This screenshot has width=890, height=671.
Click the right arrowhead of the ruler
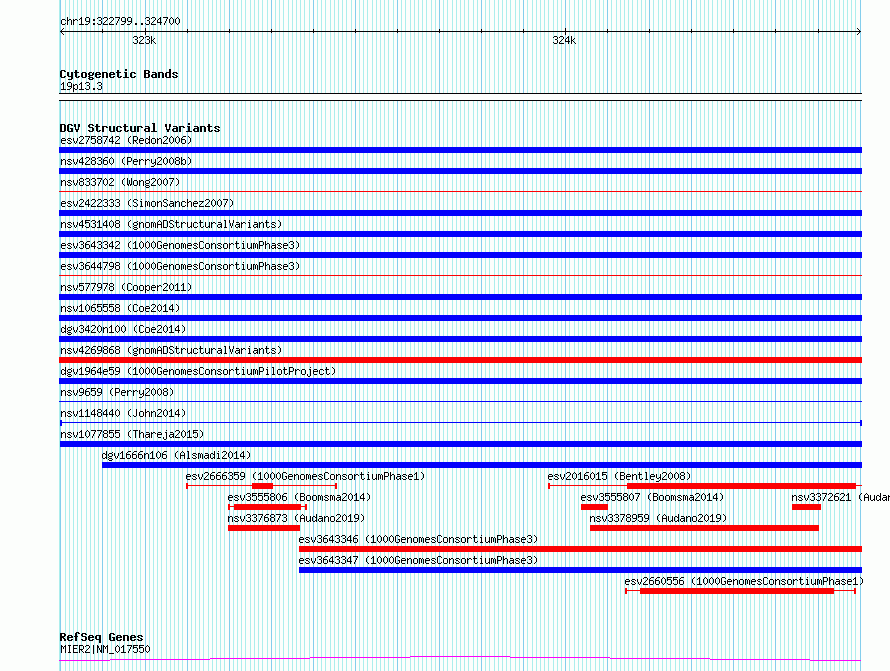click(859, 32)
